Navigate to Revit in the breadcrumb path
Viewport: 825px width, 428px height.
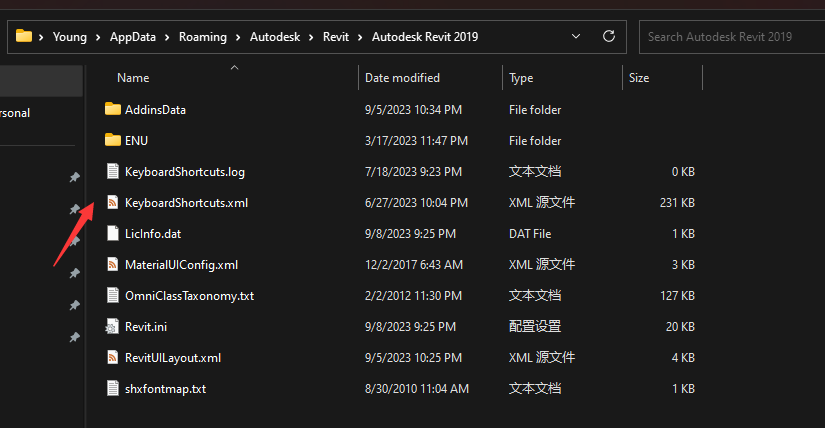pos(335,37)
